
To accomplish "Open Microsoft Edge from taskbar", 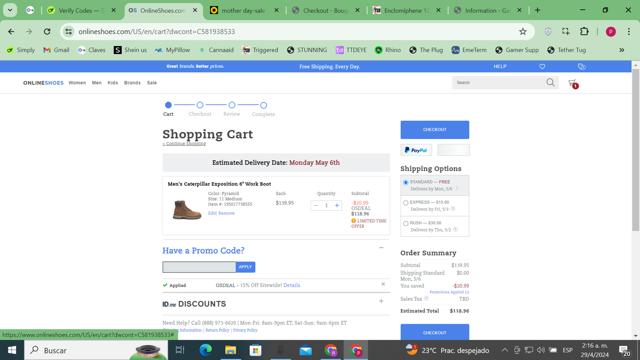I will 205,350.
